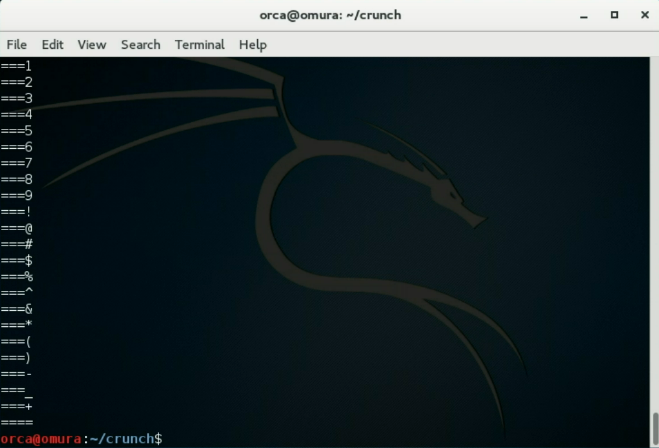This screenshot has height=448, width=659.
Task: Click the output line ====
Action: pos(16,422)
